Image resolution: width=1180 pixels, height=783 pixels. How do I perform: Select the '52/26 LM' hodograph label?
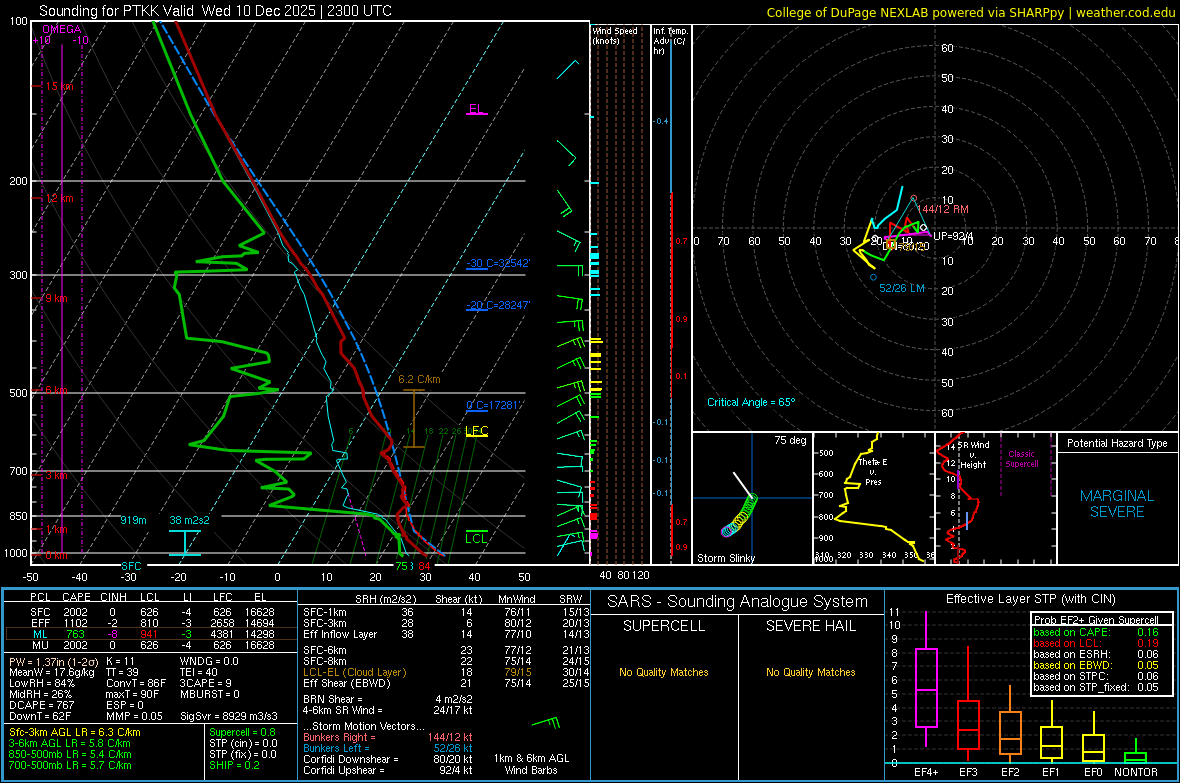point(902,288)
